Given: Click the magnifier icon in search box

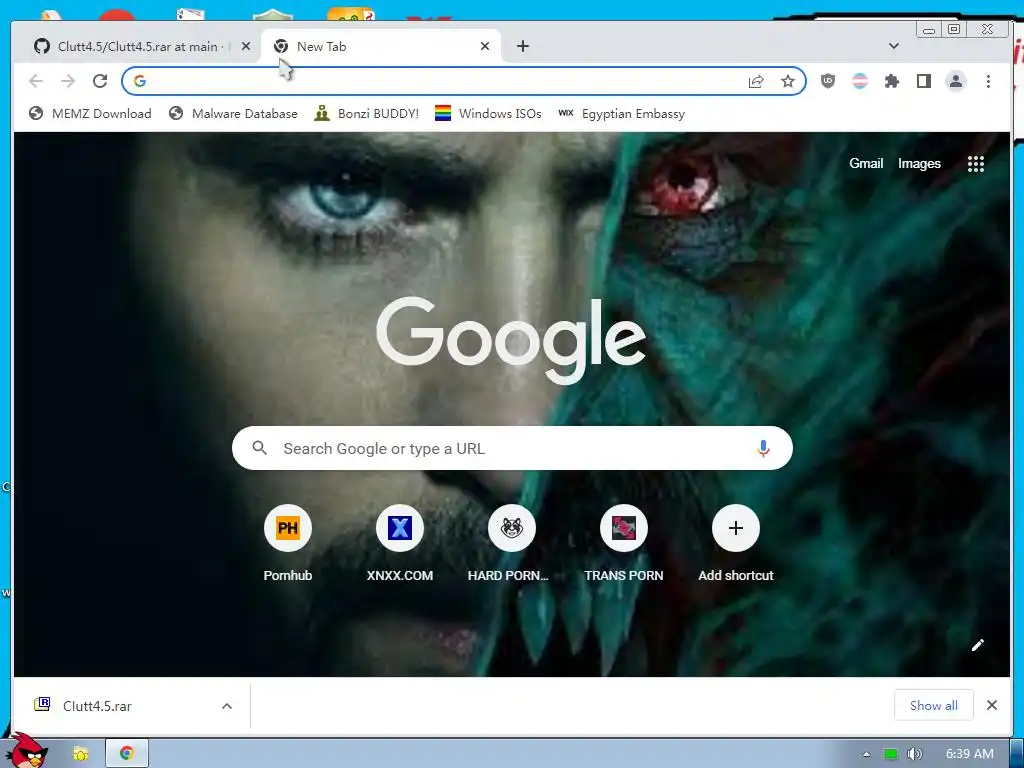Looking at the screenshot, I should [x=259, y=448].
